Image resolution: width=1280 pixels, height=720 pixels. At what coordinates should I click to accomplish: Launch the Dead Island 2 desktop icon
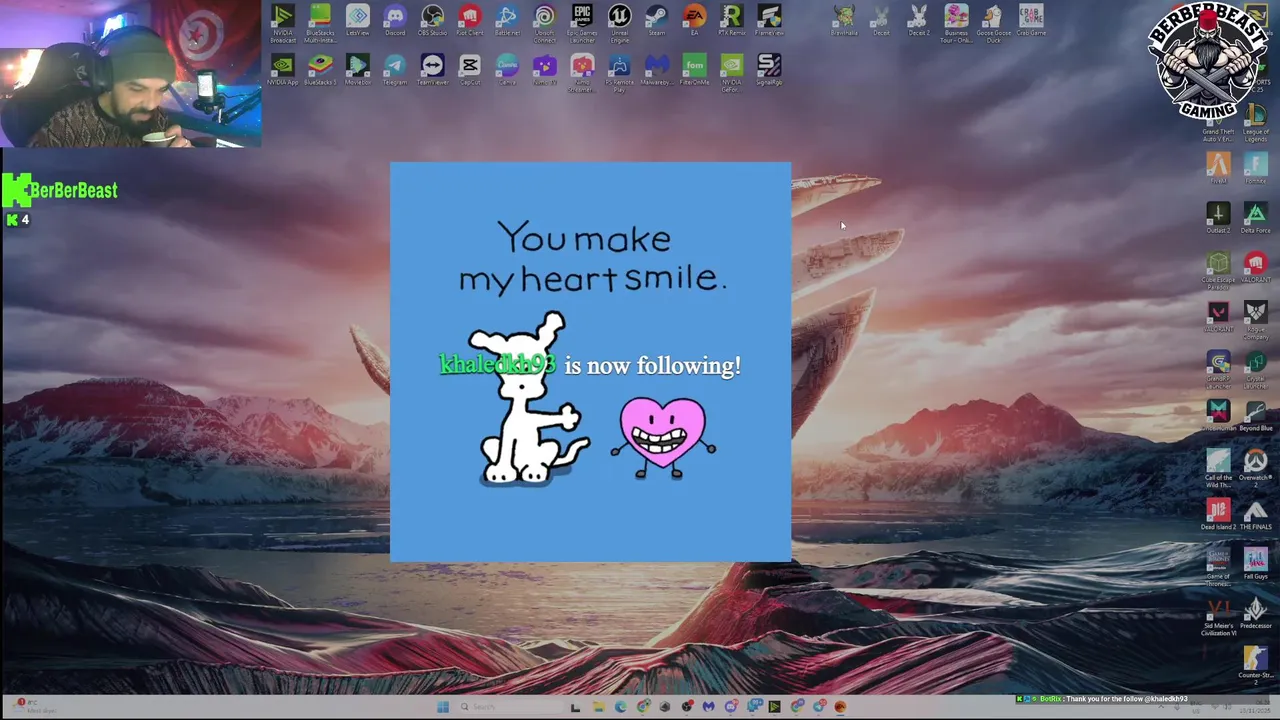tap(1218, 514)
